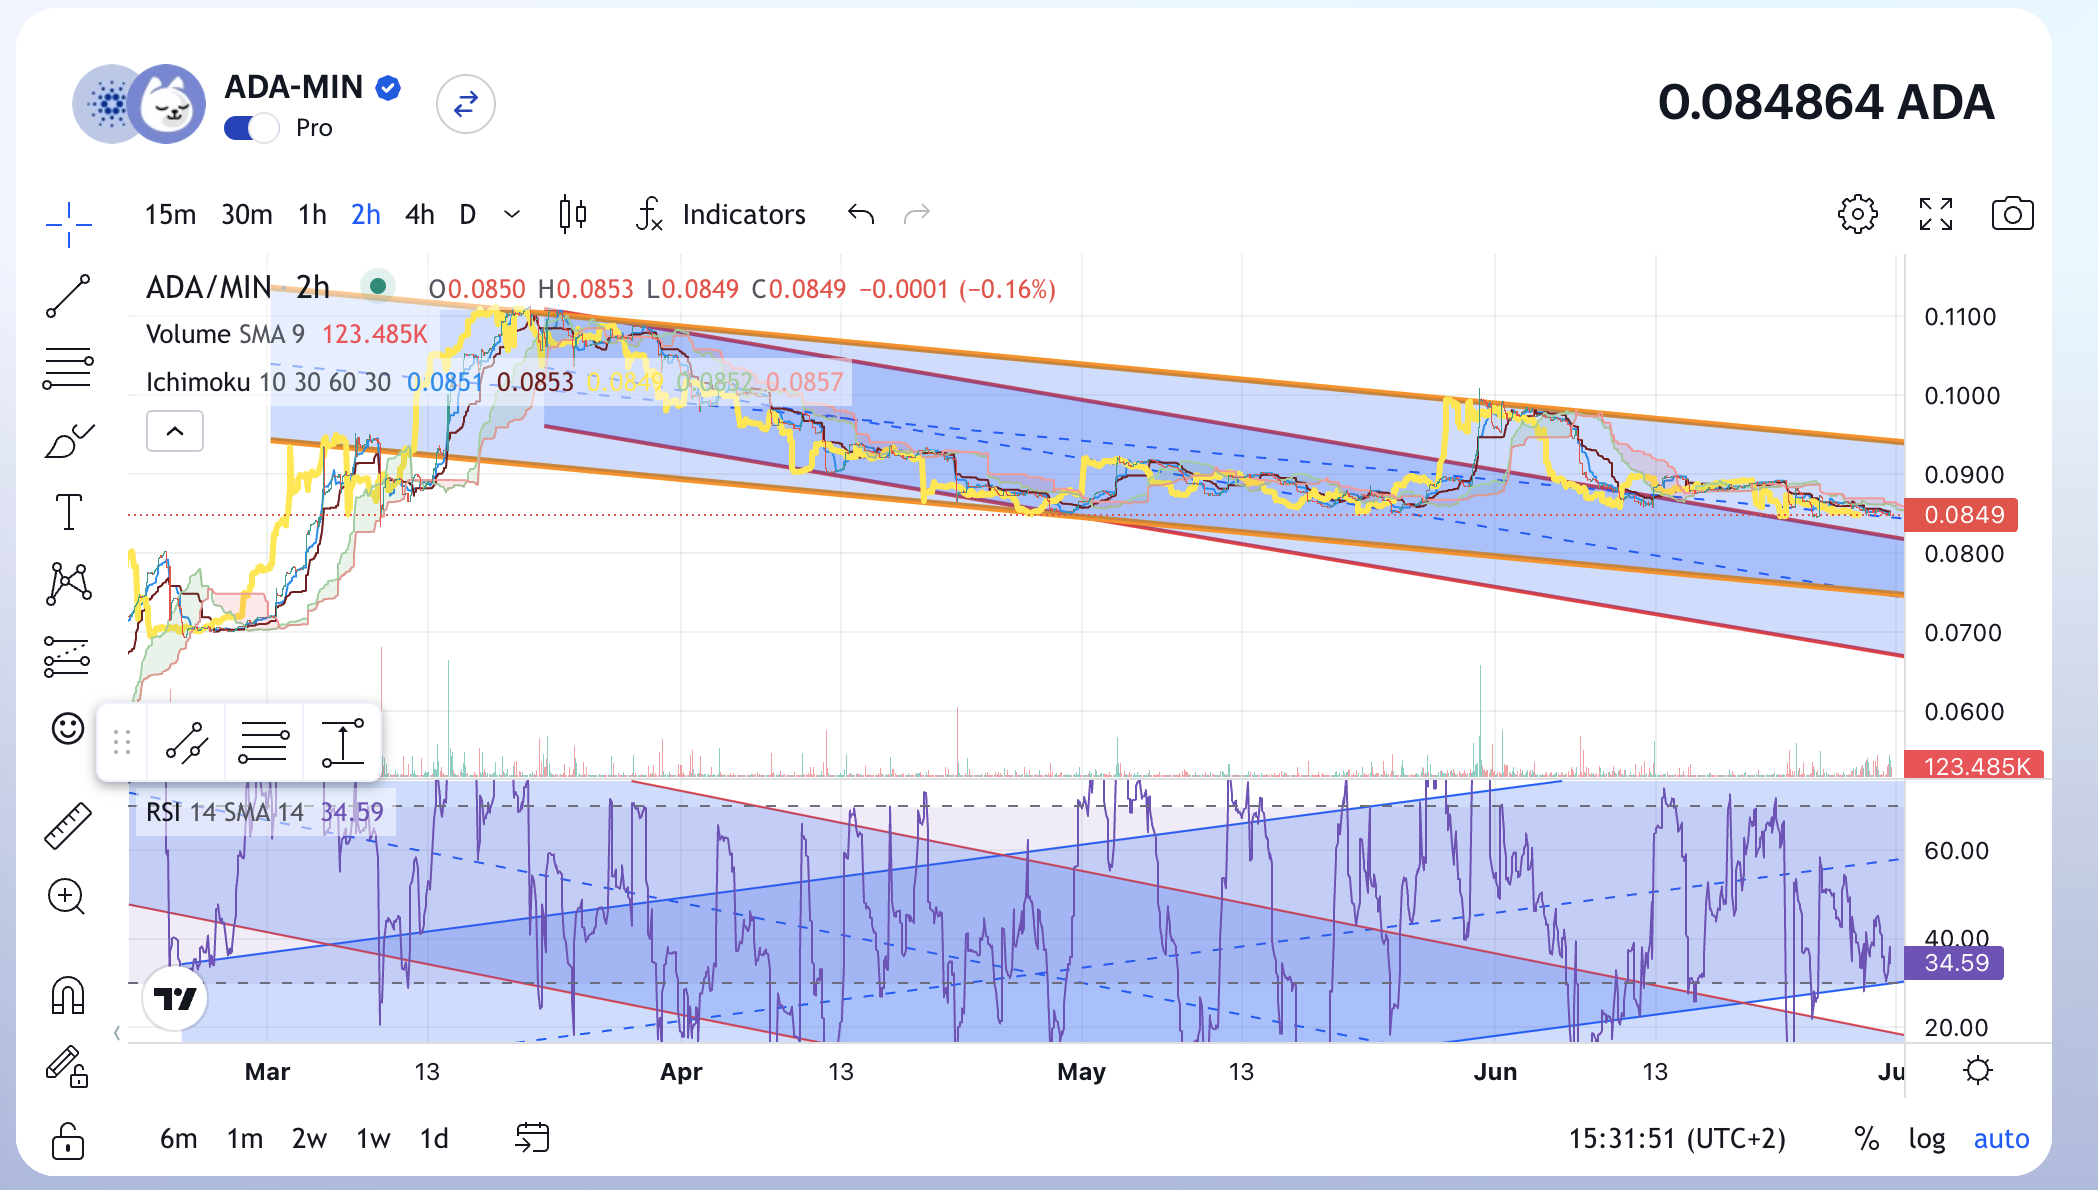Screen dimensions: 2098x1190
Task: Open the Fibonacci retracement tool
Action: 68,368
